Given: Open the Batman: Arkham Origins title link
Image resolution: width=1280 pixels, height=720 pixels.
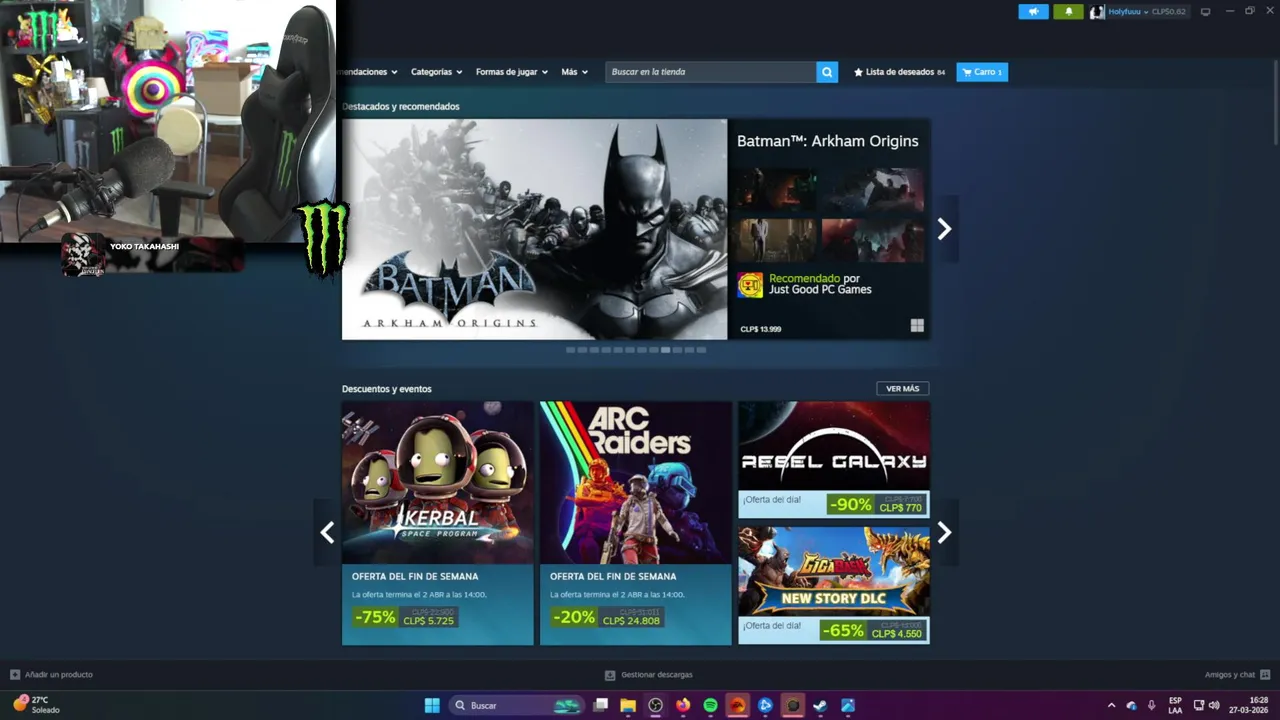Looking at the screenshot, I should point(828,141).
